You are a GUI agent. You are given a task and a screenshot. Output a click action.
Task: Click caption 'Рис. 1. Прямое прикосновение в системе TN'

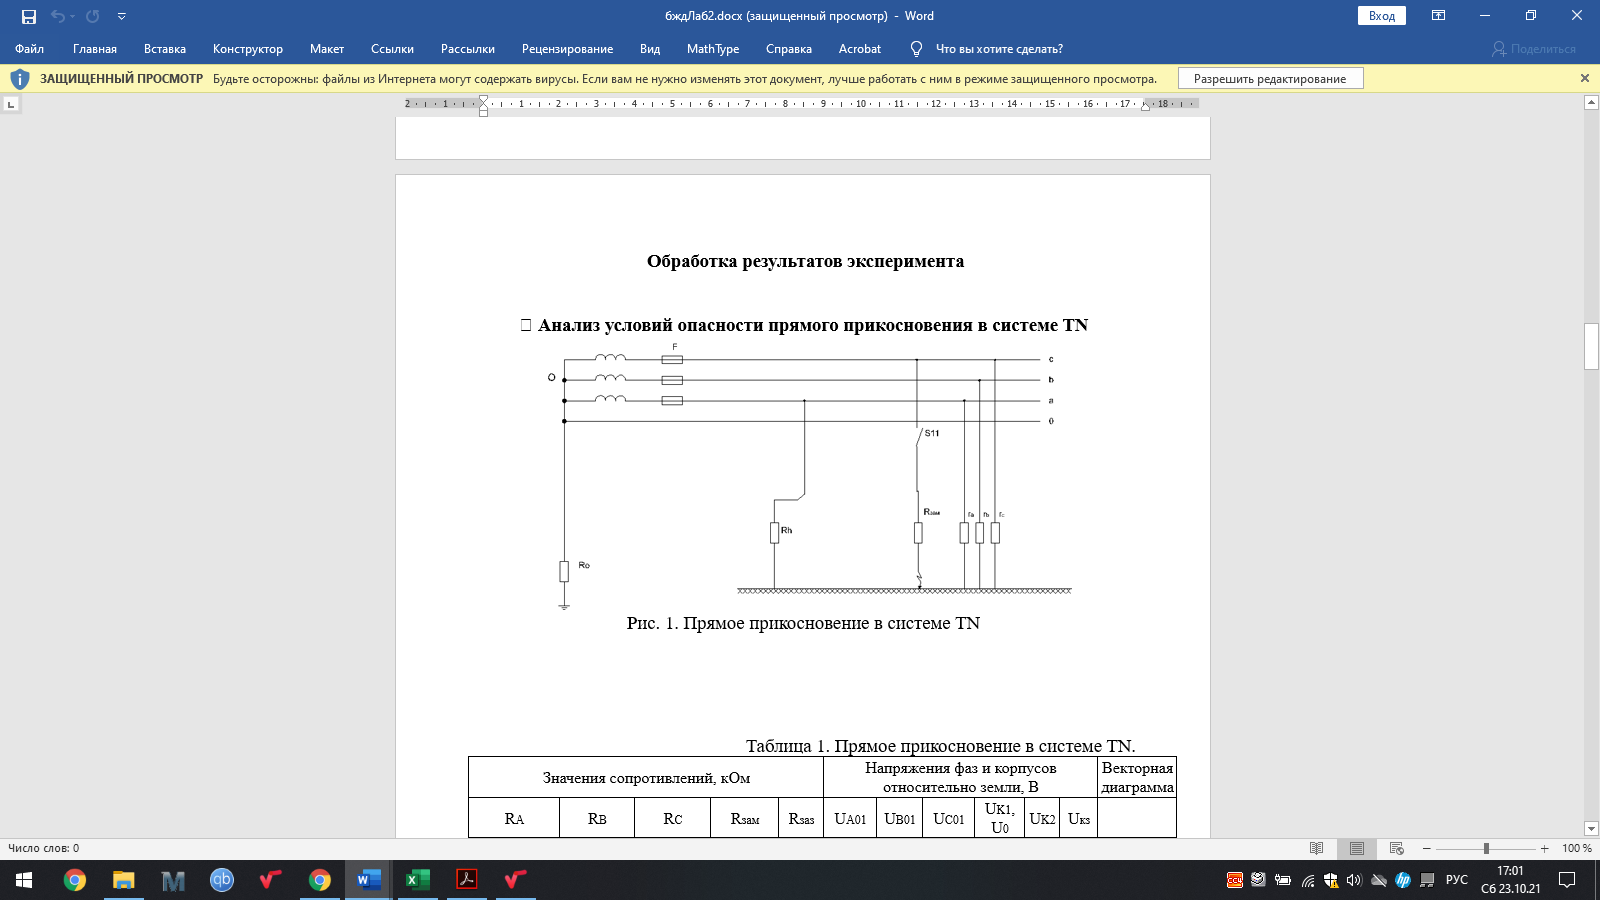point(803,623)
